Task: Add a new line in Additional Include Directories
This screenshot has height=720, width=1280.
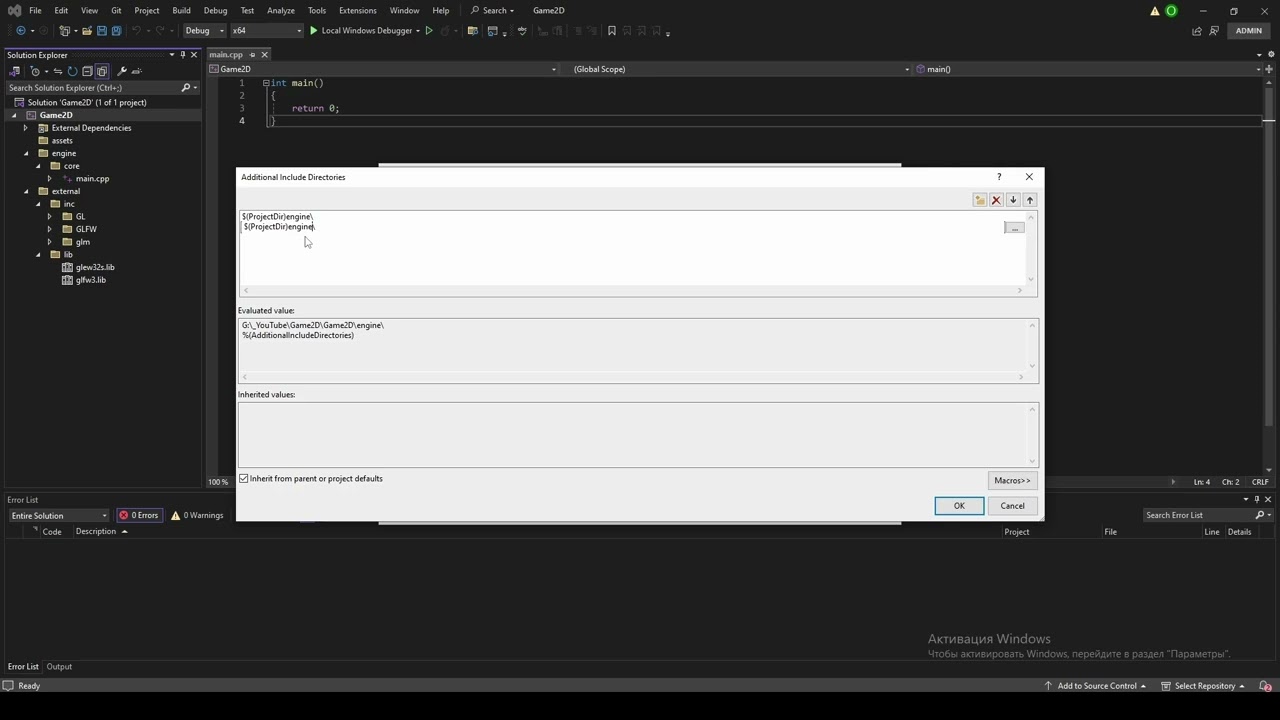Action: (x=980, y=200)
